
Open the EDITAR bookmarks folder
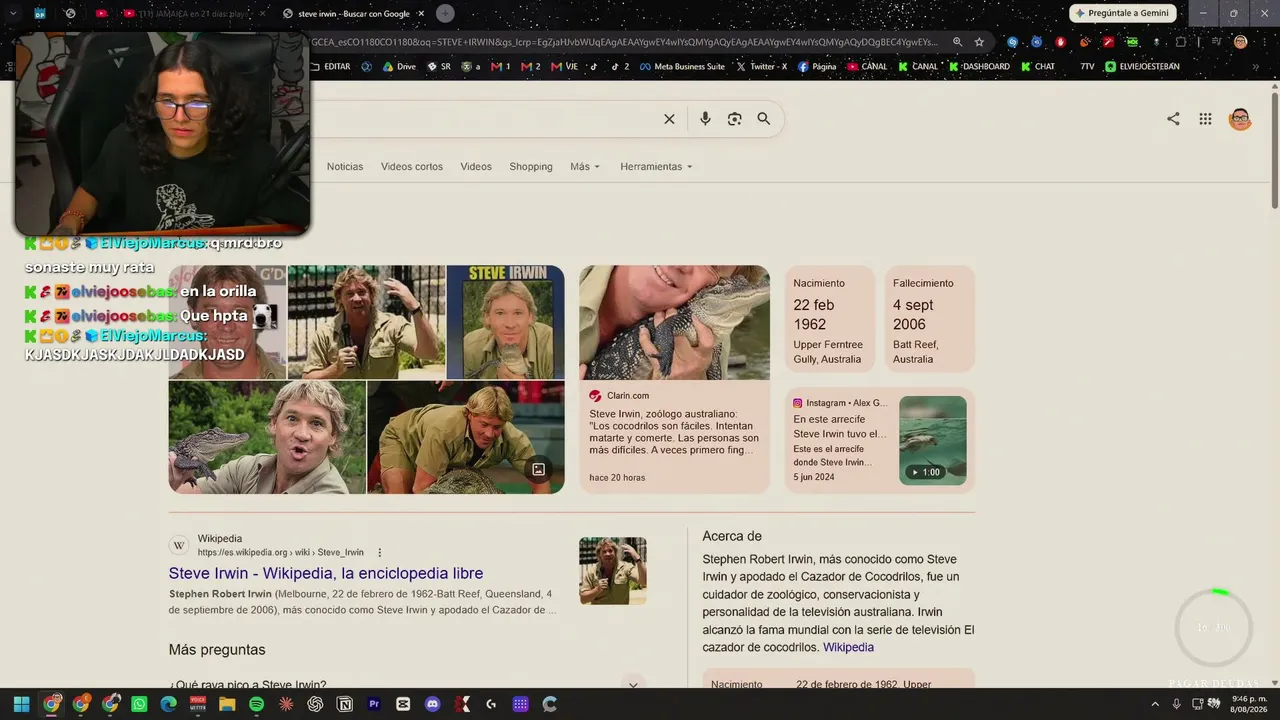pyautogui.click(x=331, y=67)
